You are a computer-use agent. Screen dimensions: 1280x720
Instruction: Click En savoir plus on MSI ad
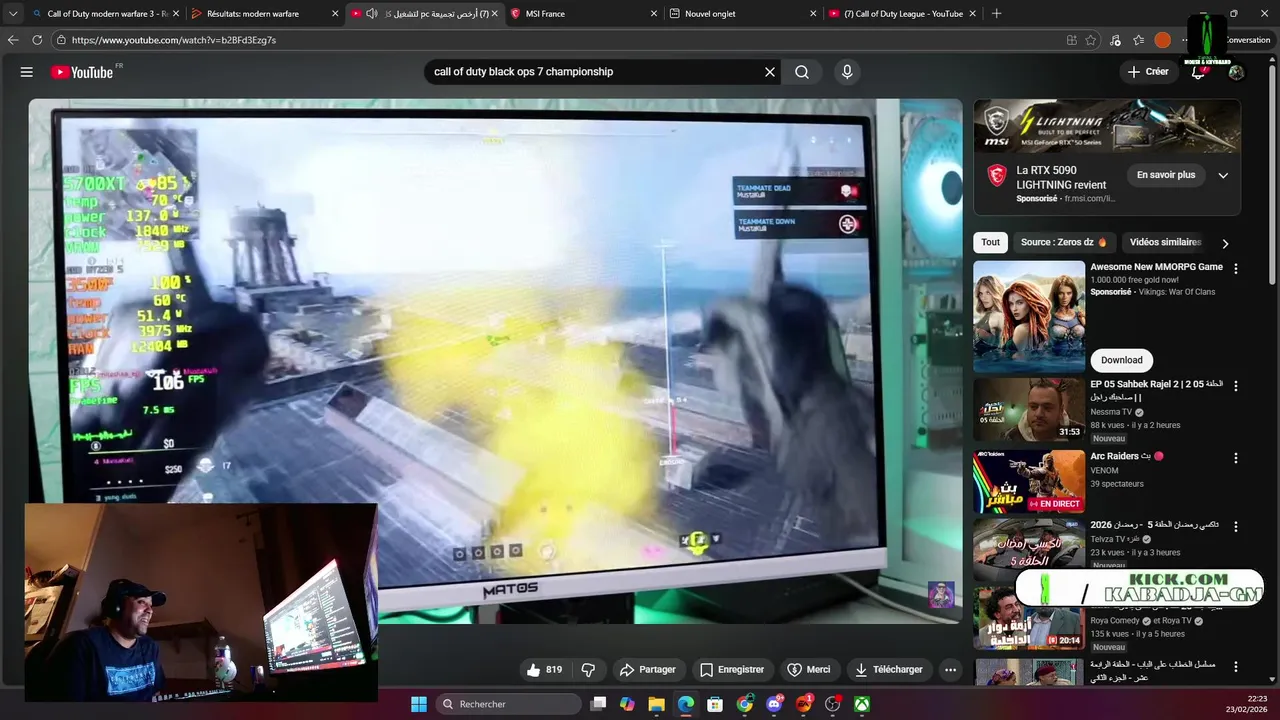1166,175
